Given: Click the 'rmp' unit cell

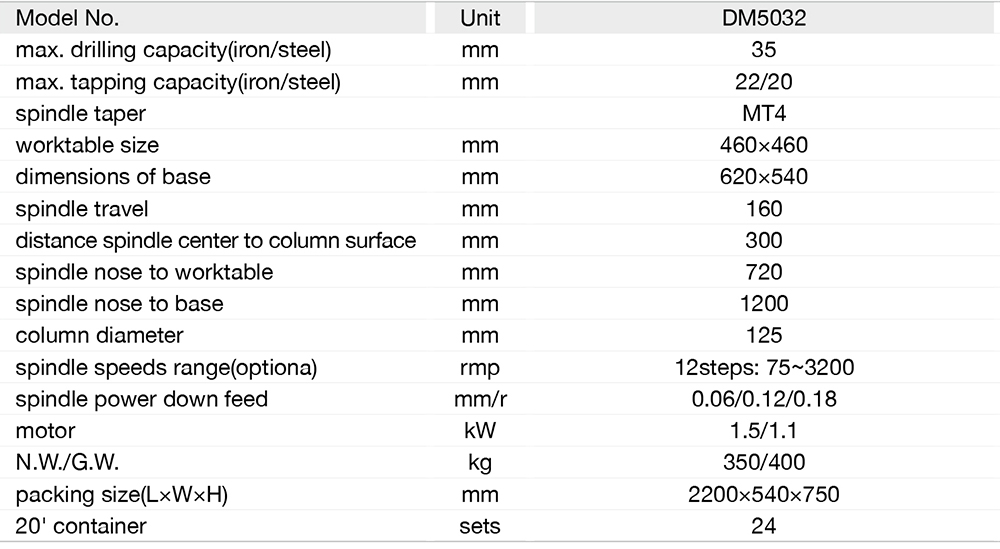Looking at the screenshot, I should tap(480, 367).
